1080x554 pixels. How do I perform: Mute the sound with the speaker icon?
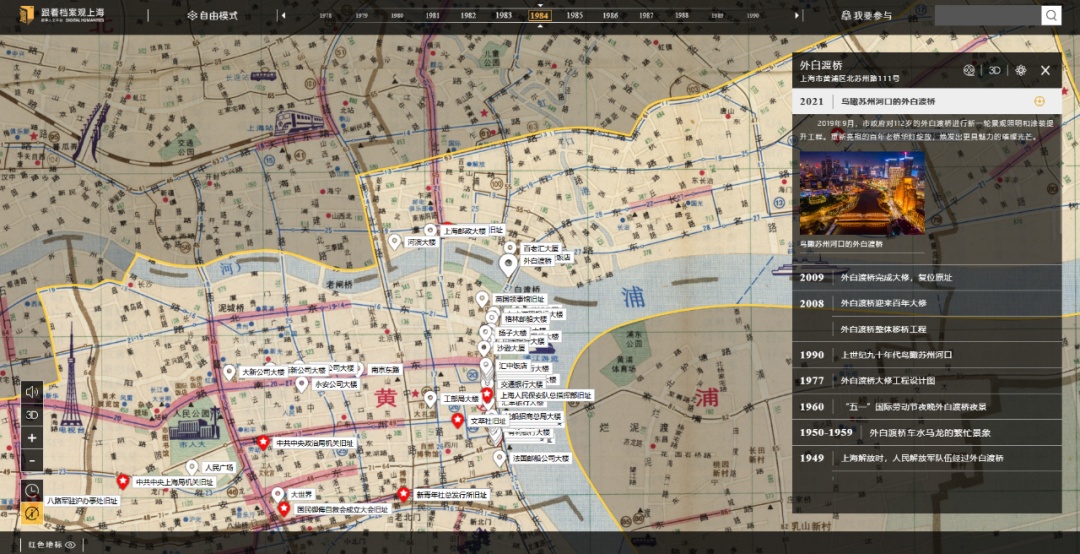pos(32,392)
